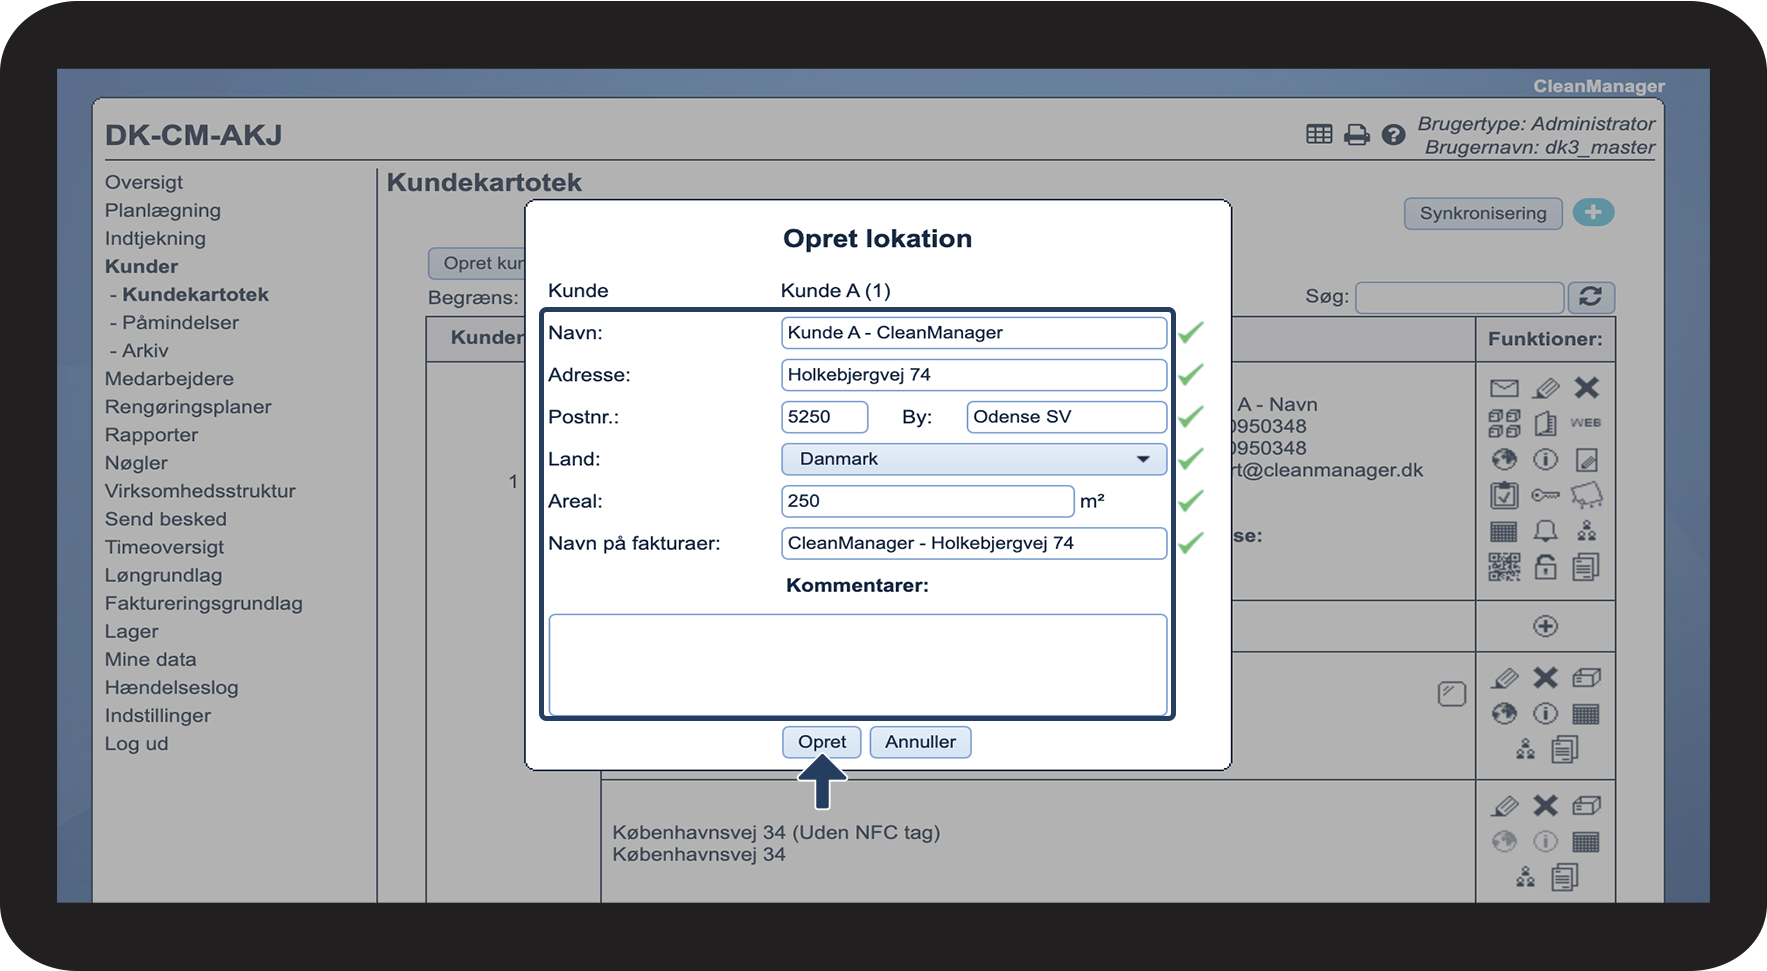Screen dimensions: 1767x971
Task: Click the org-chart icon in Københavnsvej 34 row
Action: tap(1525, 877)
